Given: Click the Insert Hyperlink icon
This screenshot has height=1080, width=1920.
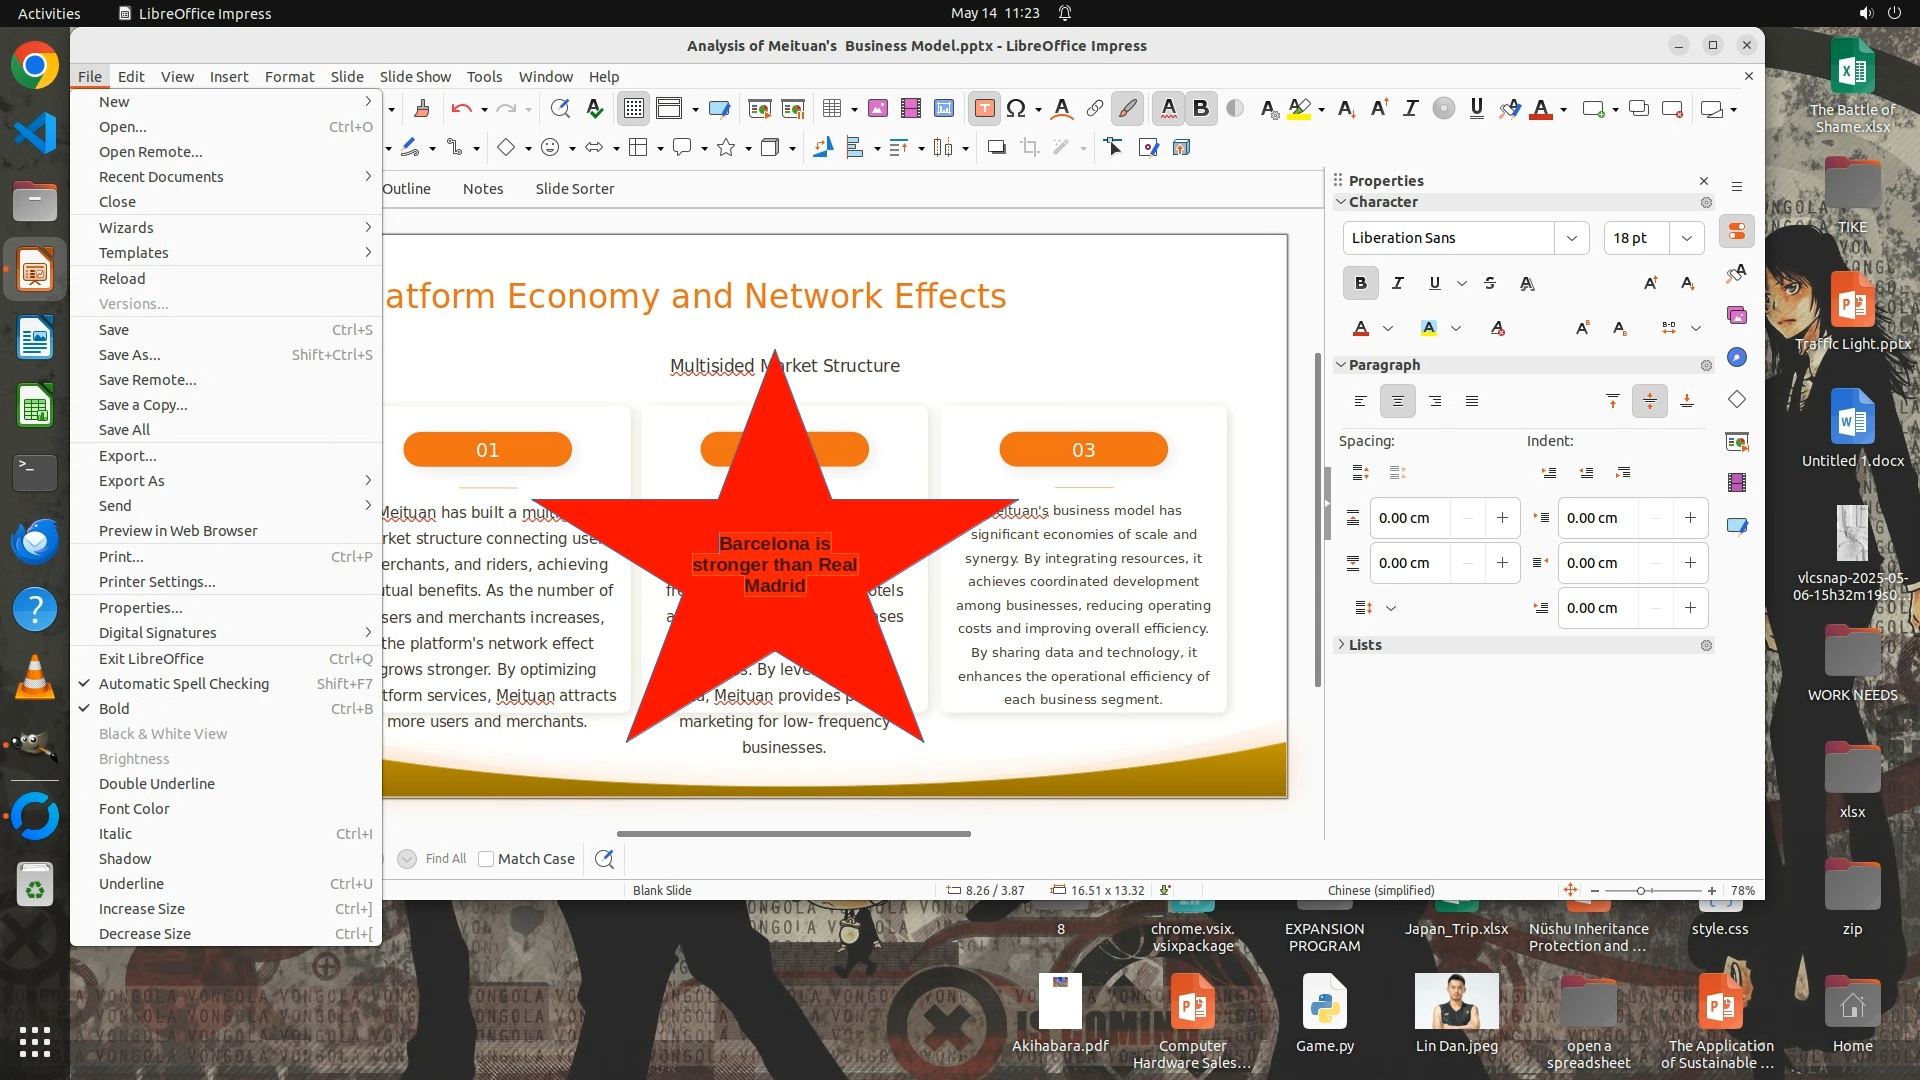Looking at the screenshot, I should coord(1095,109).
